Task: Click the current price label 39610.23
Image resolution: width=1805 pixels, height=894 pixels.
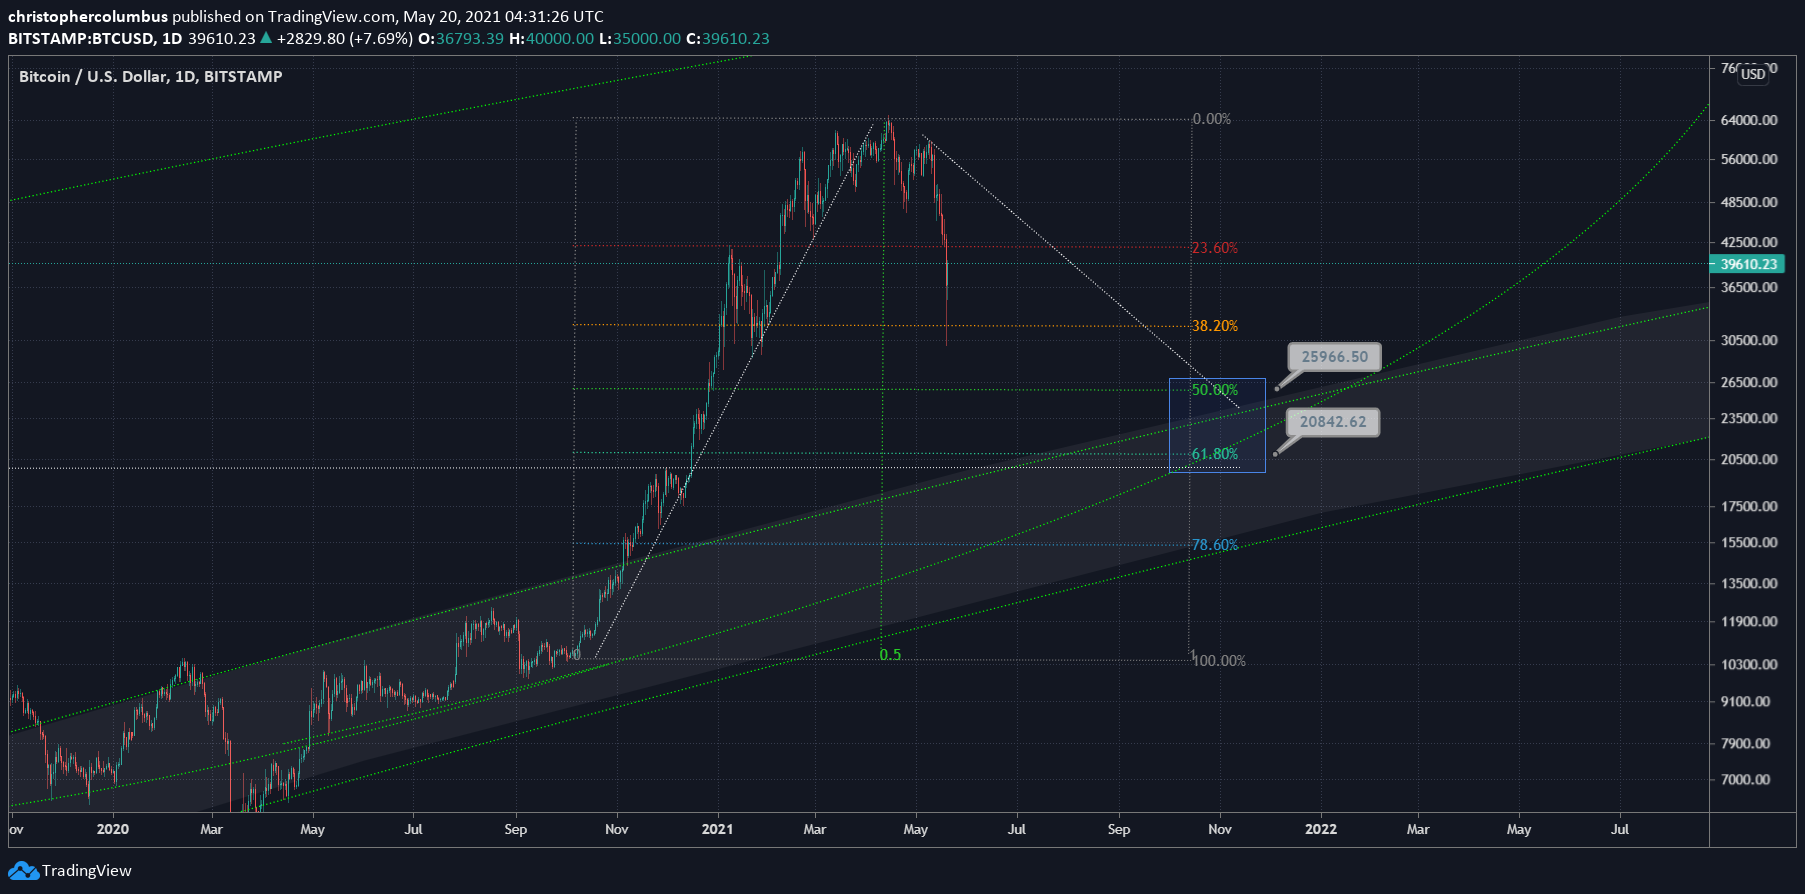Action: point(1748,264)
